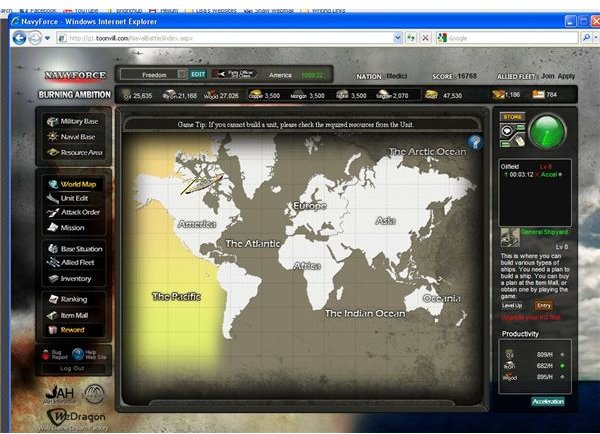Click the browser Refresh icon
The height and width of the screenshot is (434, 600).
click(411, 38)
